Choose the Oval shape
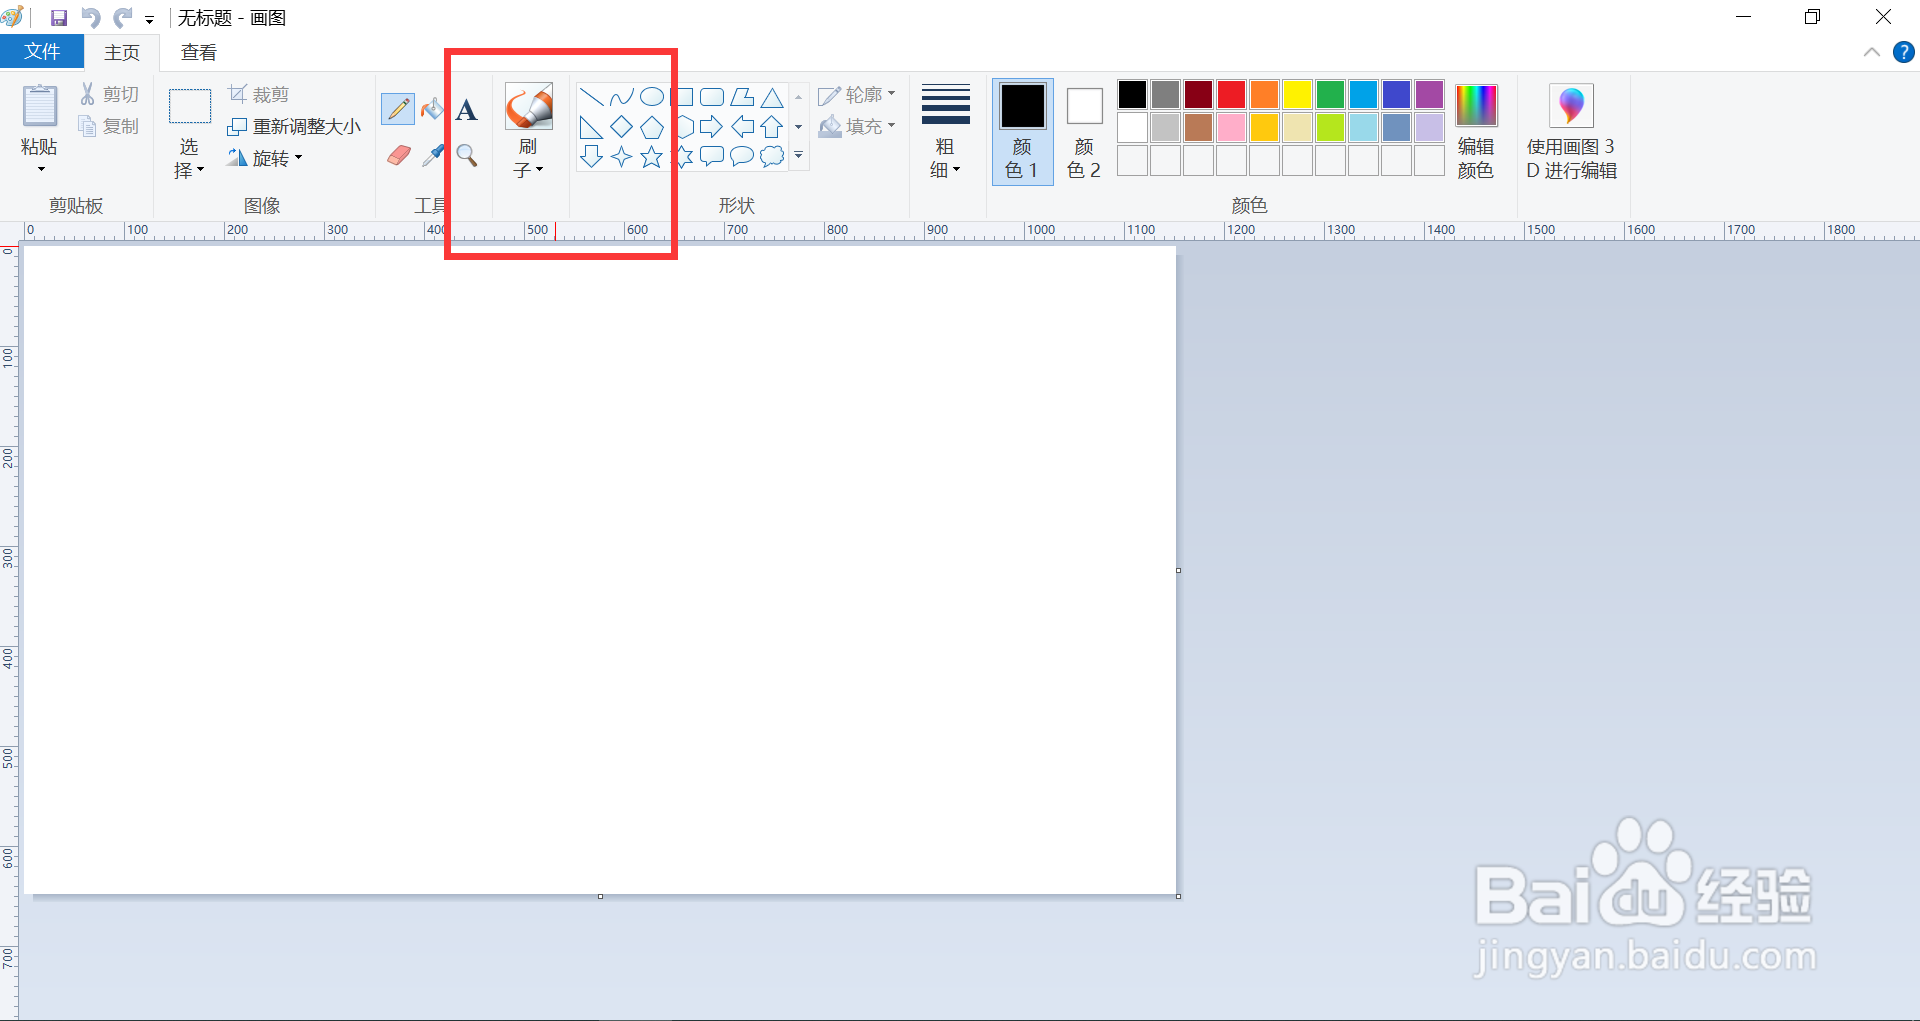Image resolution: width=1920 pixels, height=1021 pixels. point(651,97)
